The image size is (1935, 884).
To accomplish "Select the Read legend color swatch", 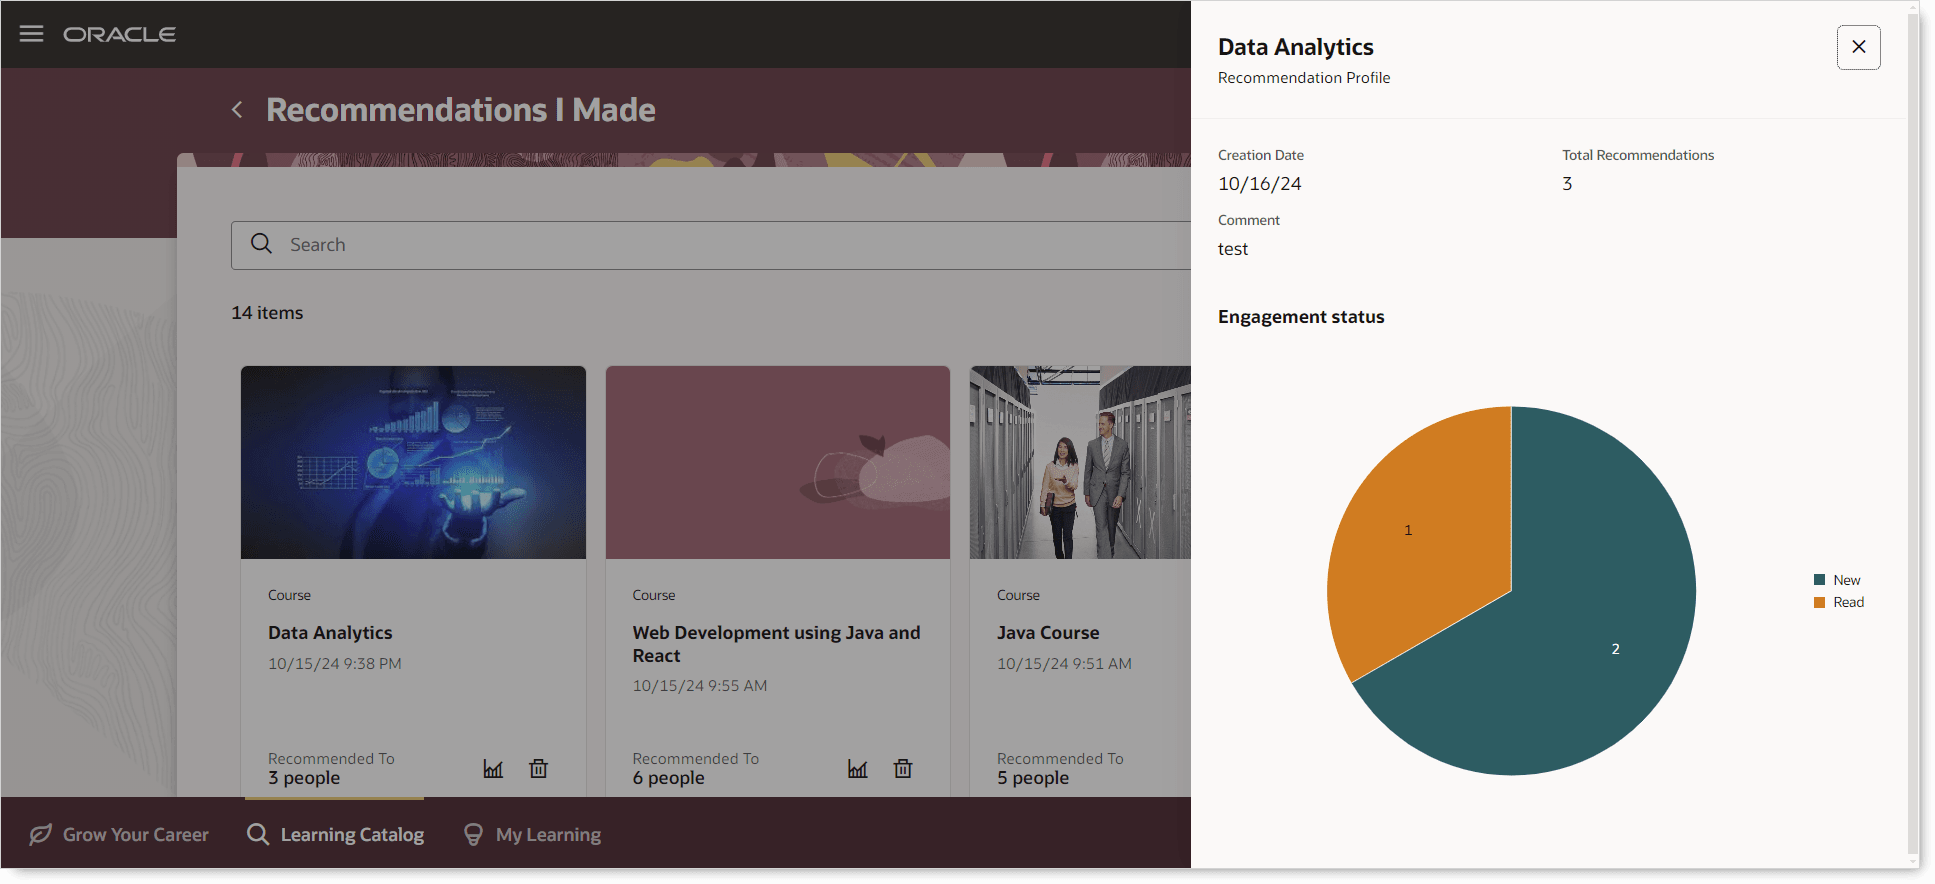I will coord(1820,602).
